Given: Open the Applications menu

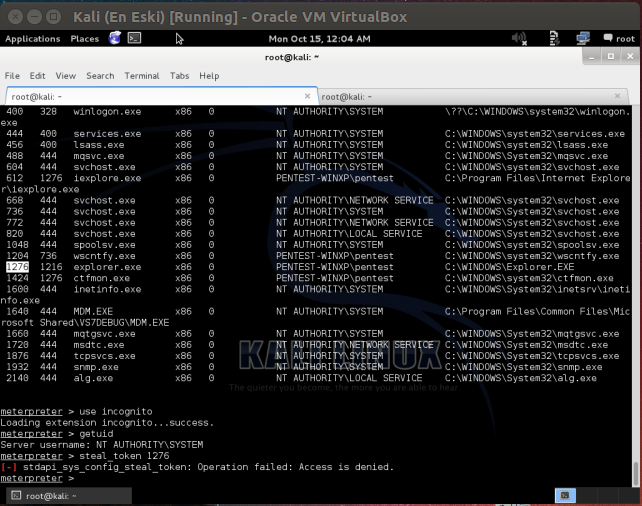Looking at the screenshot, I should coord(33,39).
